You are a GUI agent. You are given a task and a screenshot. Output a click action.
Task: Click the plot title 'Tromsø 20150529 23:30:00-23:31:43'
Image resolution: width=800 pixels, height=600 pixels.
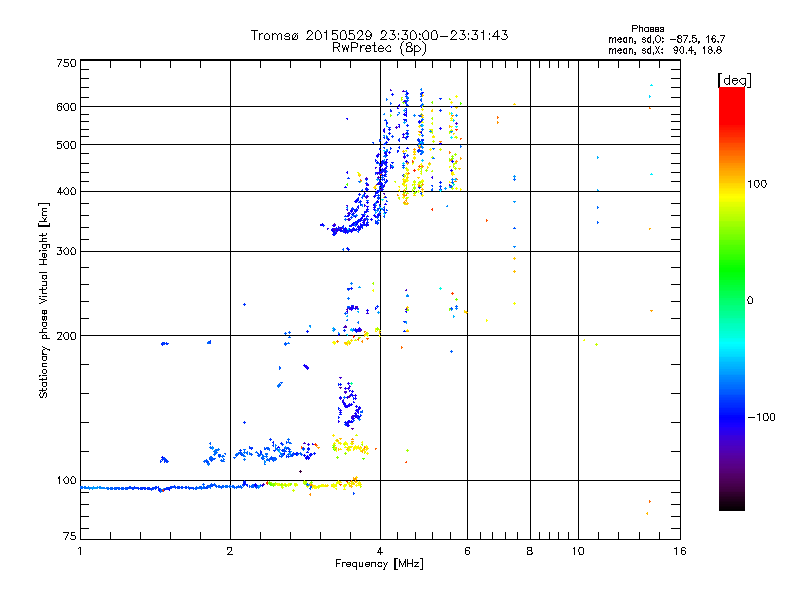pyautogui.click(x=379, y=35)
